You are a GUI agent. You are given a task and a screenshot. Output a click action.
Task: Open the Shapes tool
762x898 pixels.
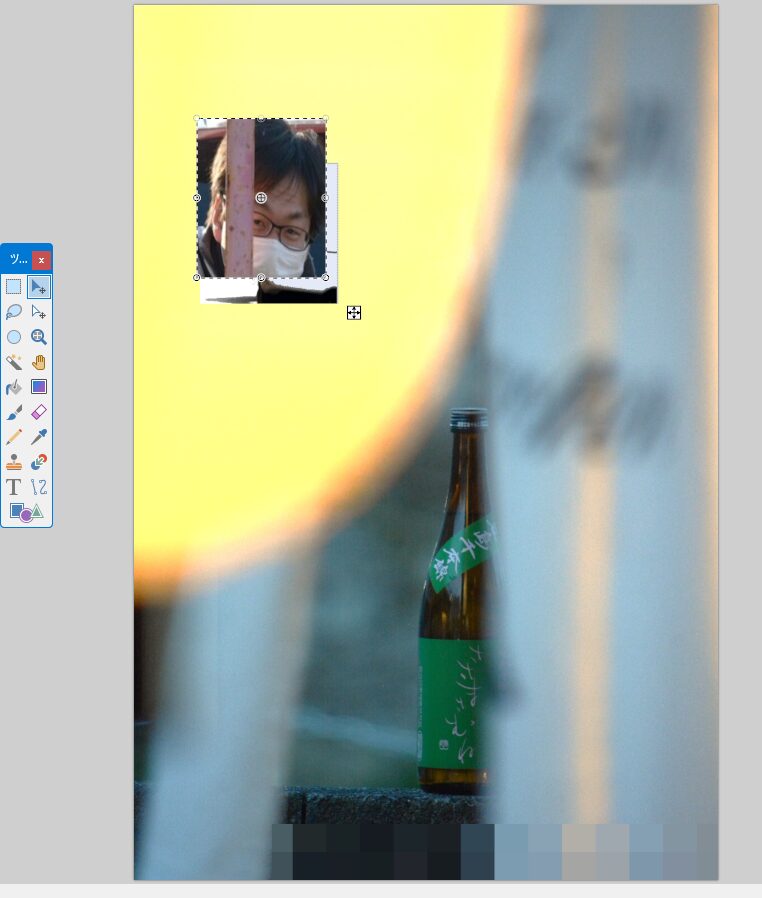pyautogui.click(x=26, y=512)
